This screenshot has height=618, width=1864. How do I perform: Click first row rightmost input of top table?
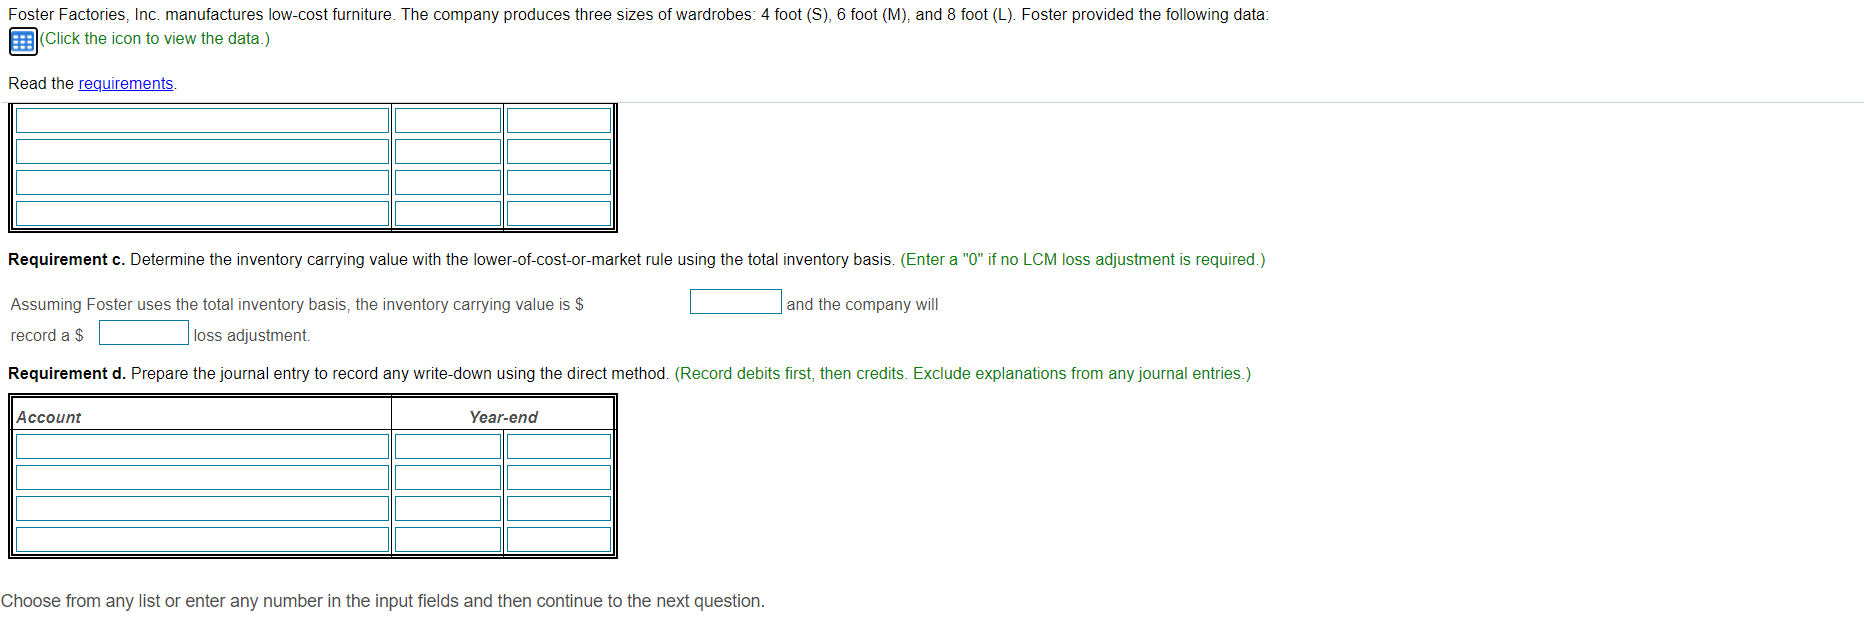pyautogui.click(x=558, y=119)
